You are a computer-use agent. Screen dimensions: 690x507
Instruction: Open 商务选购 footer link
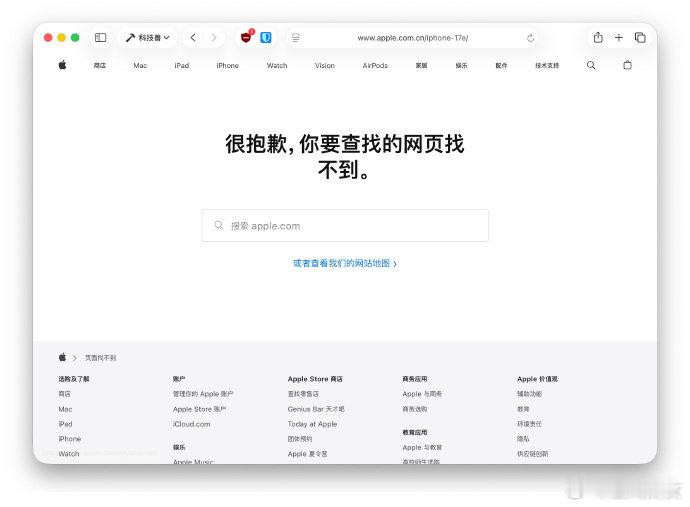[x=415, y=409]
